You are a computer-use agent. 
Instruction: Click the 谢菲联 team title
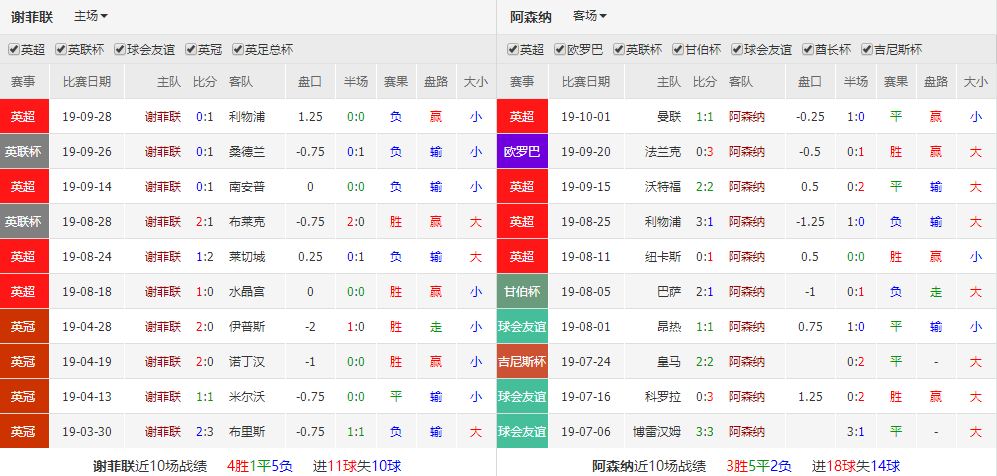coord(32,17)
